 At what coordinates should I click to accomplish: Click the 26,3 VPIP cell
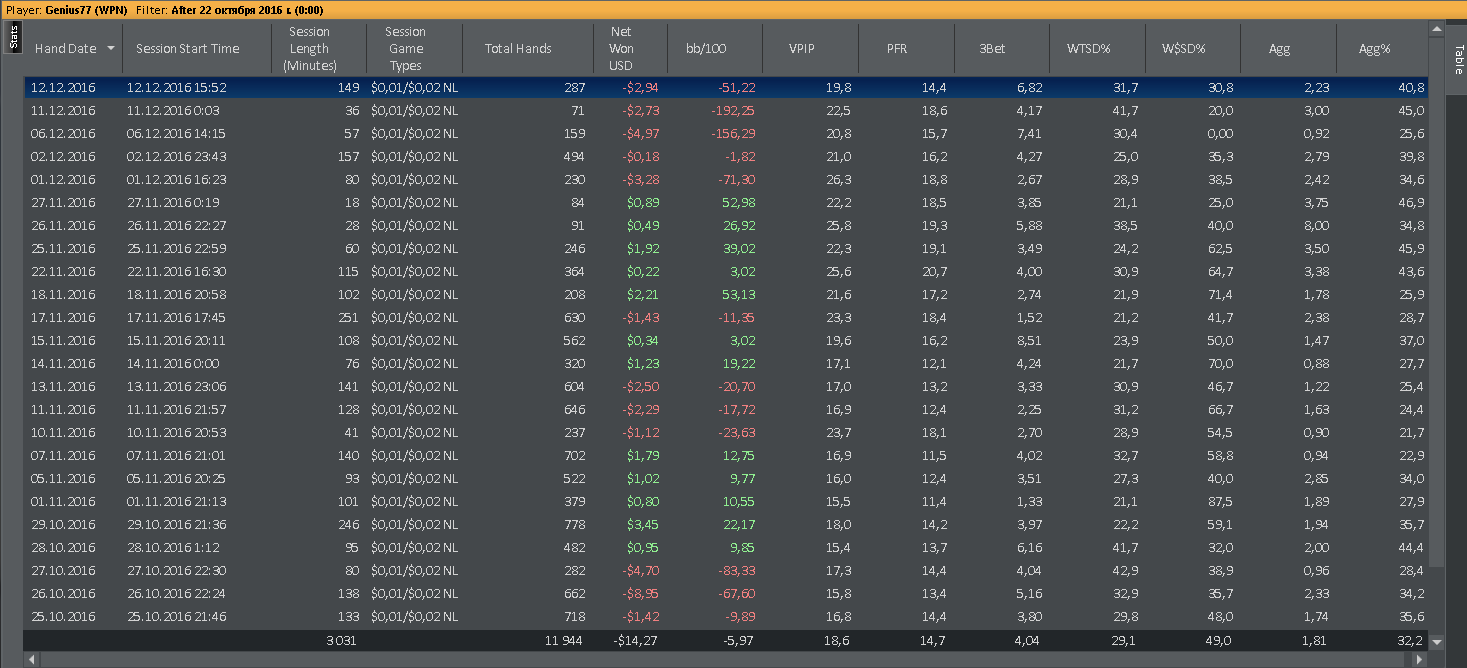[x=839, y=180]
